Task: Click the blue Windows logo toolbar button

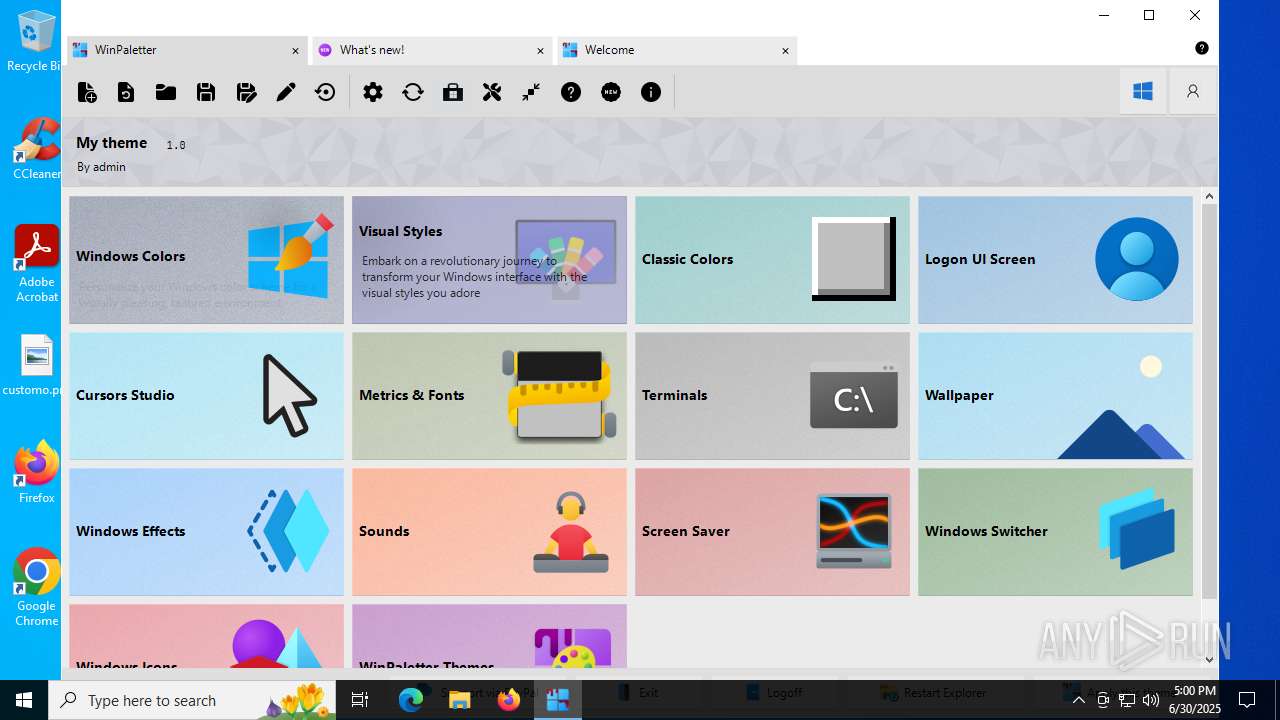Action: point(1143,91)
